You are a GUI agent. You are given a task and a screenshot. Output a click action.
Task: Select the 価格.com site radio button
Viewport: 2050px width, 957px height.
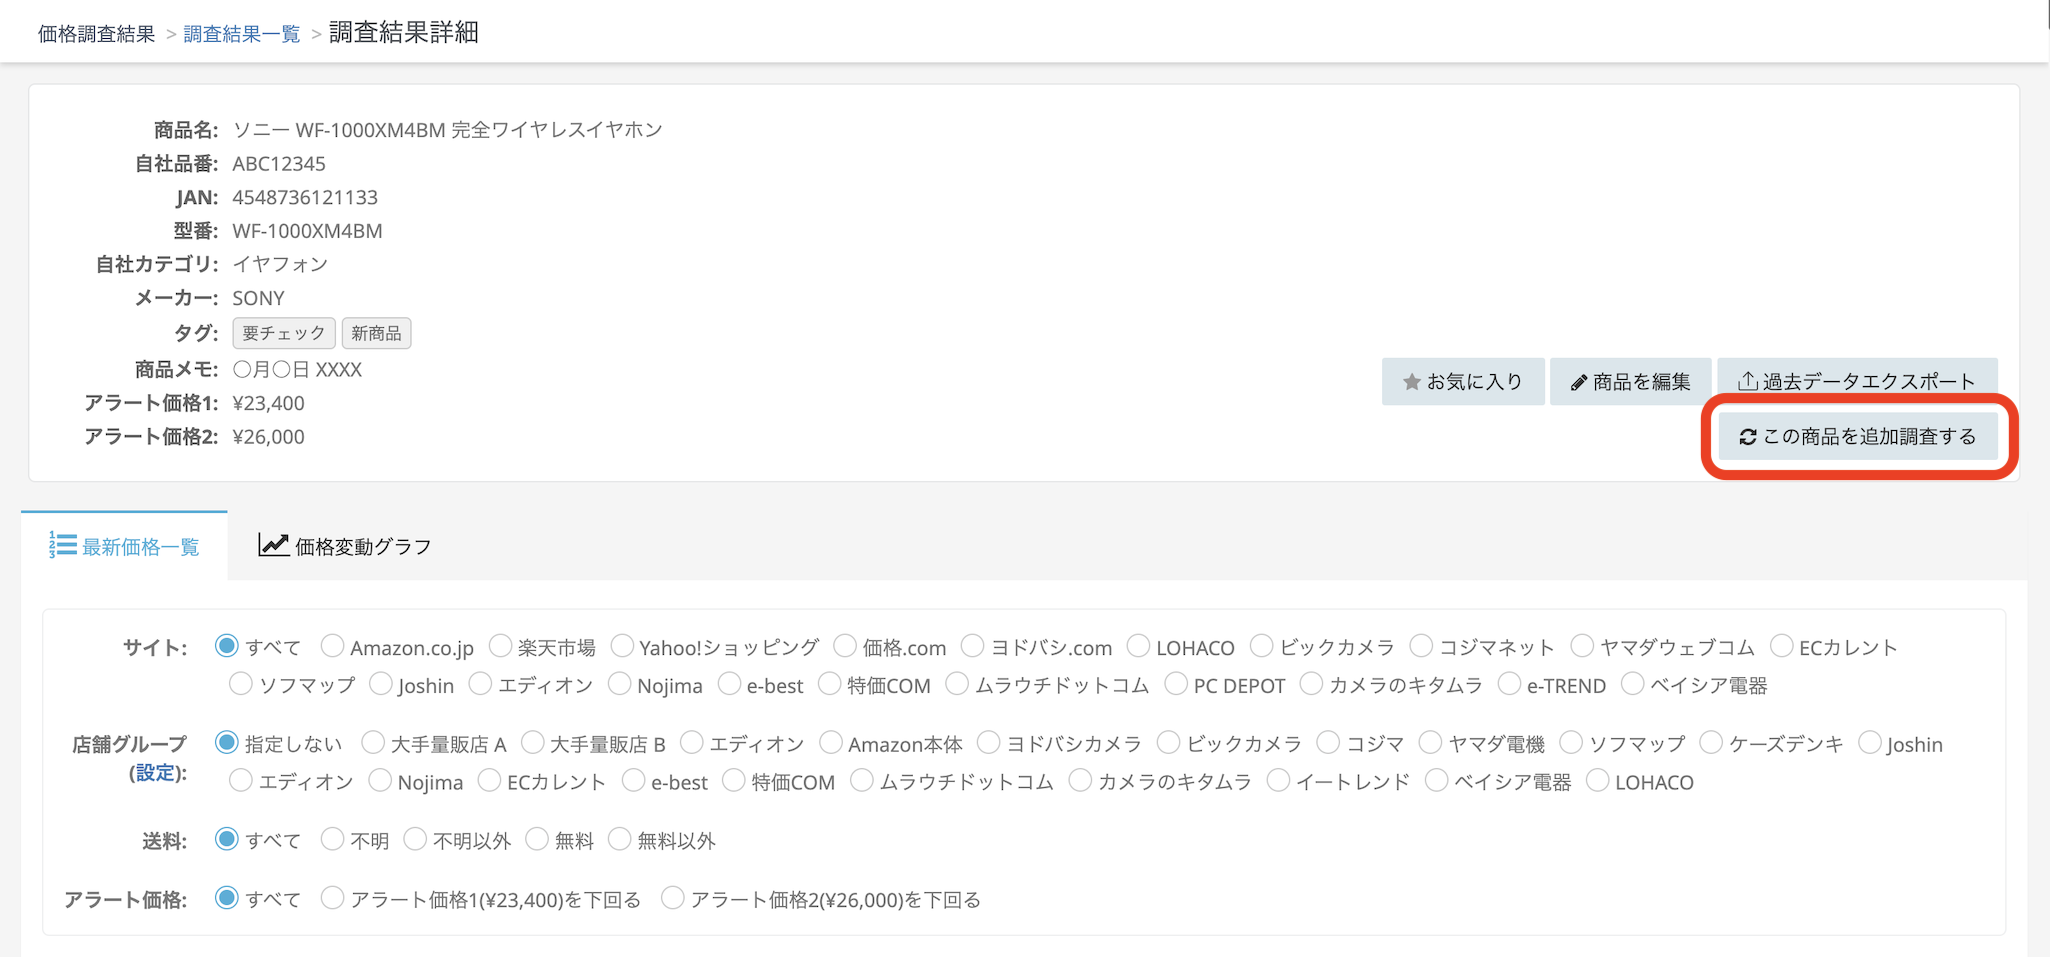(x=845, y=647)
